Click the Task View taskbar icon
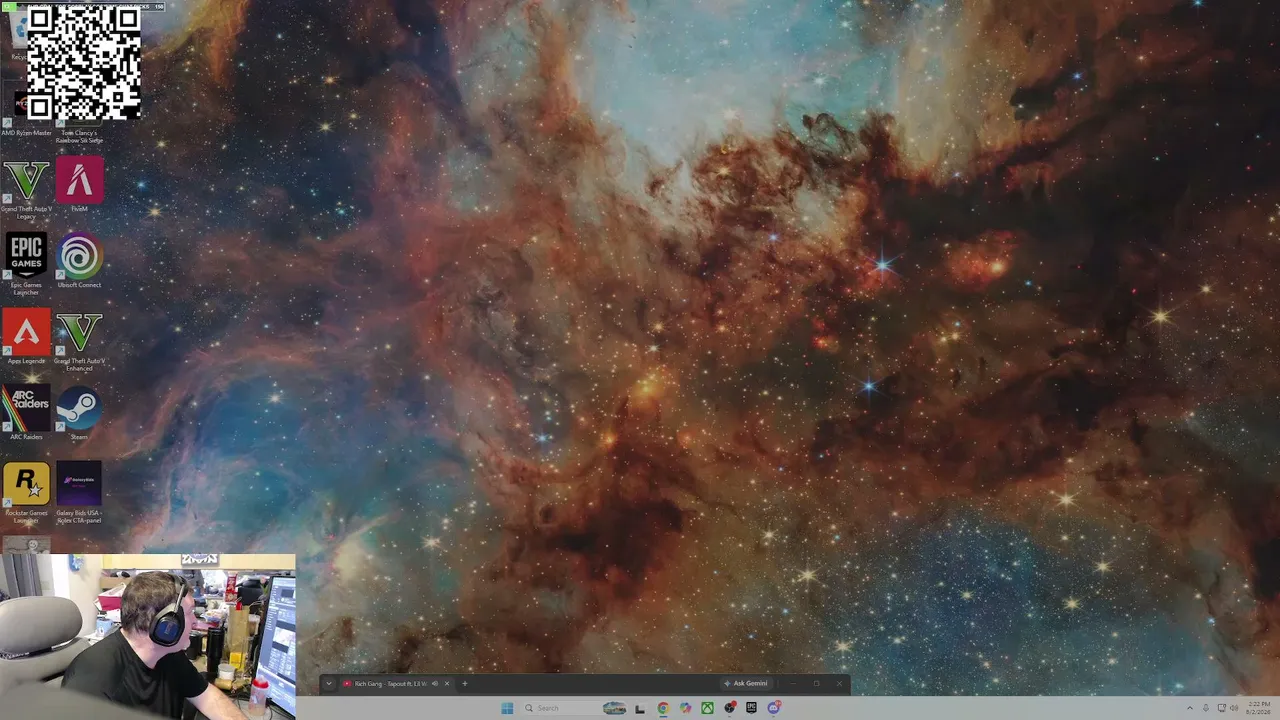The height and width of the screenshot is (720, 1280). [640, 709]
